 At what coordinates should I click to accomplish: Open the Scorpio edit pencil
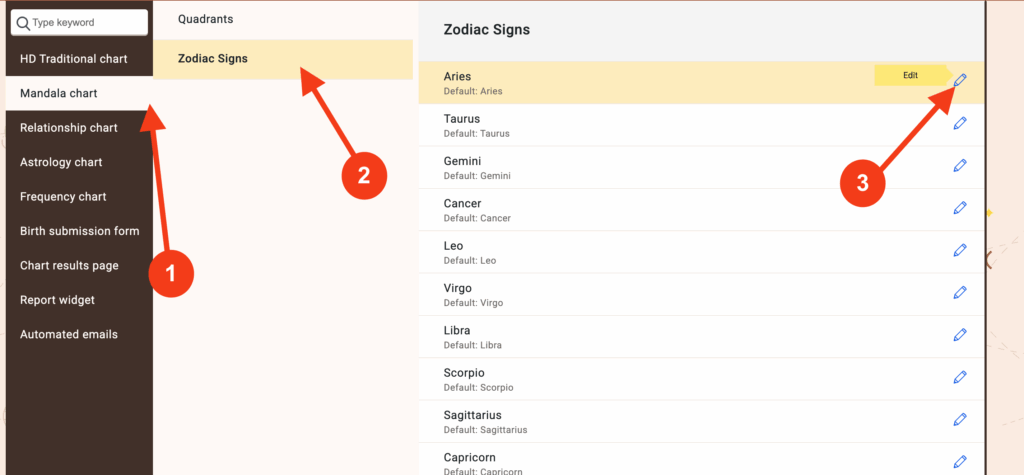coord(960,377)
